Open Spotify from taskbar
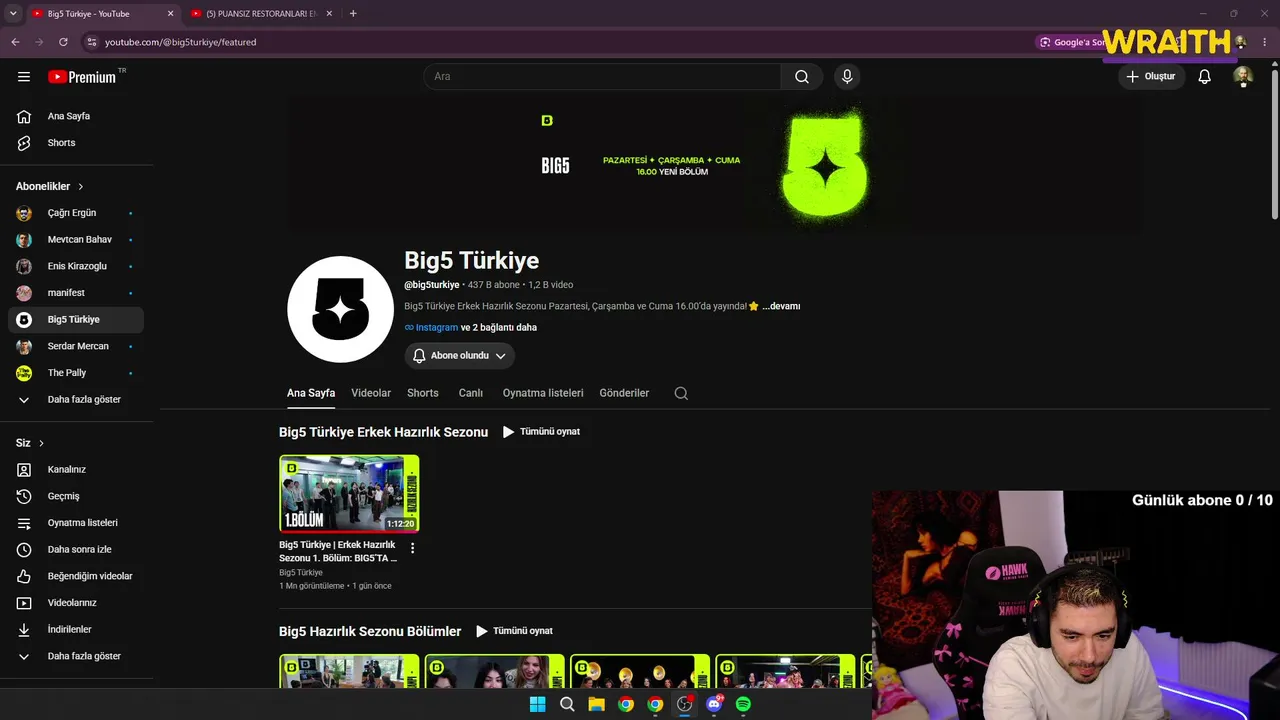Viewport: 1280px width, 720px height. click(743, 704)
